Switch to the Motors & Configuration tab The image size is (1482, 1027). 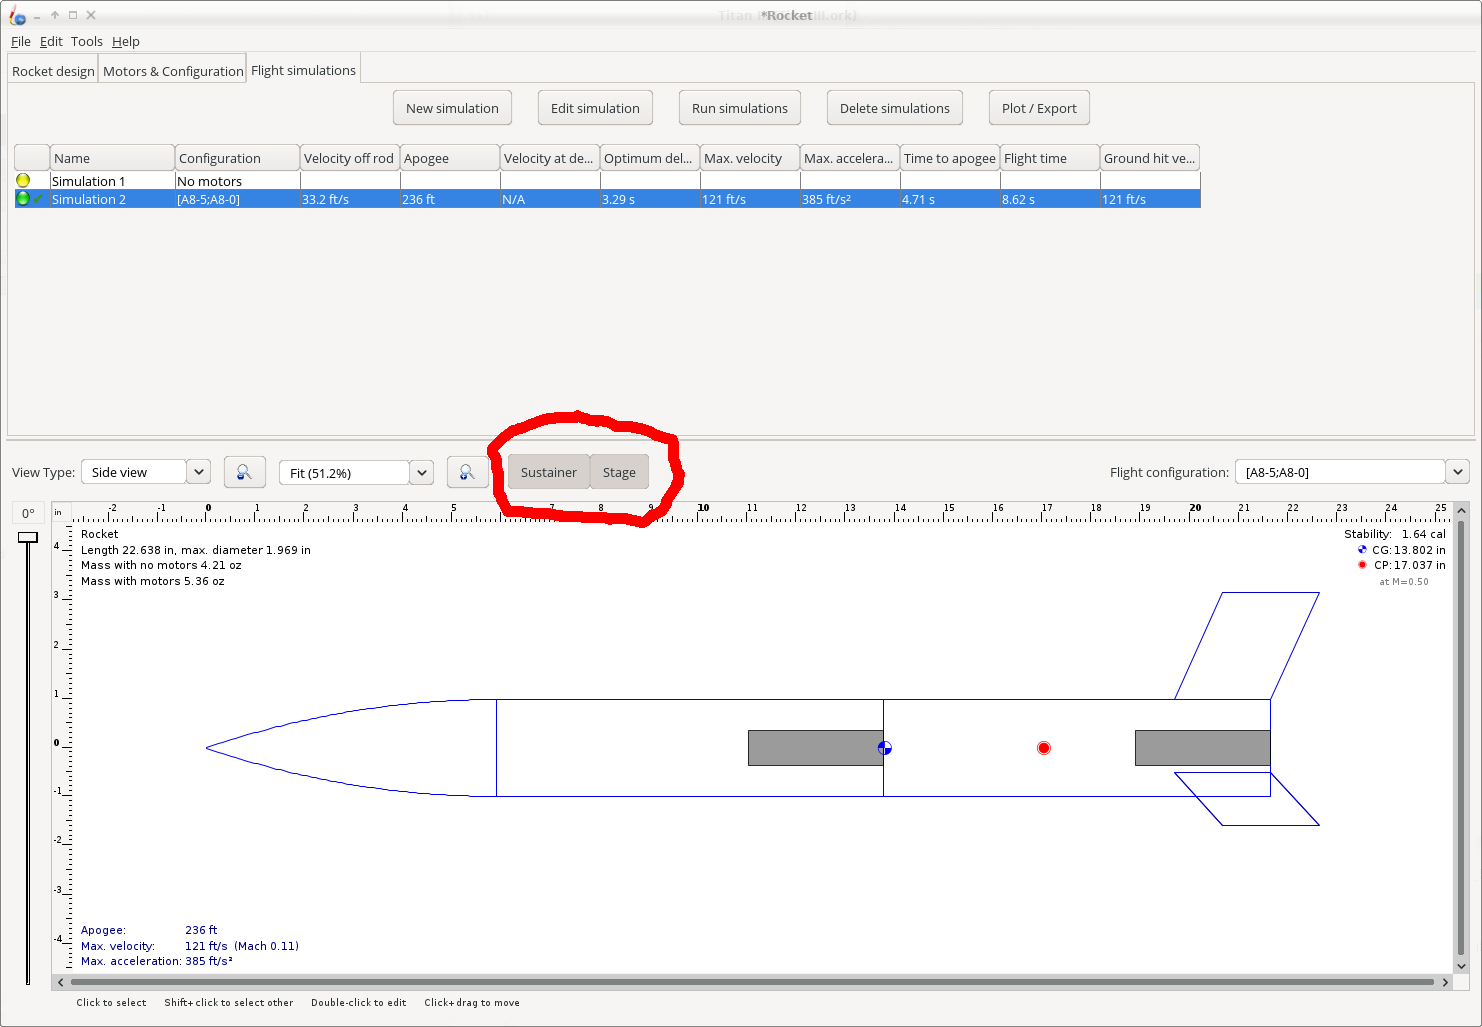(171, 70)
